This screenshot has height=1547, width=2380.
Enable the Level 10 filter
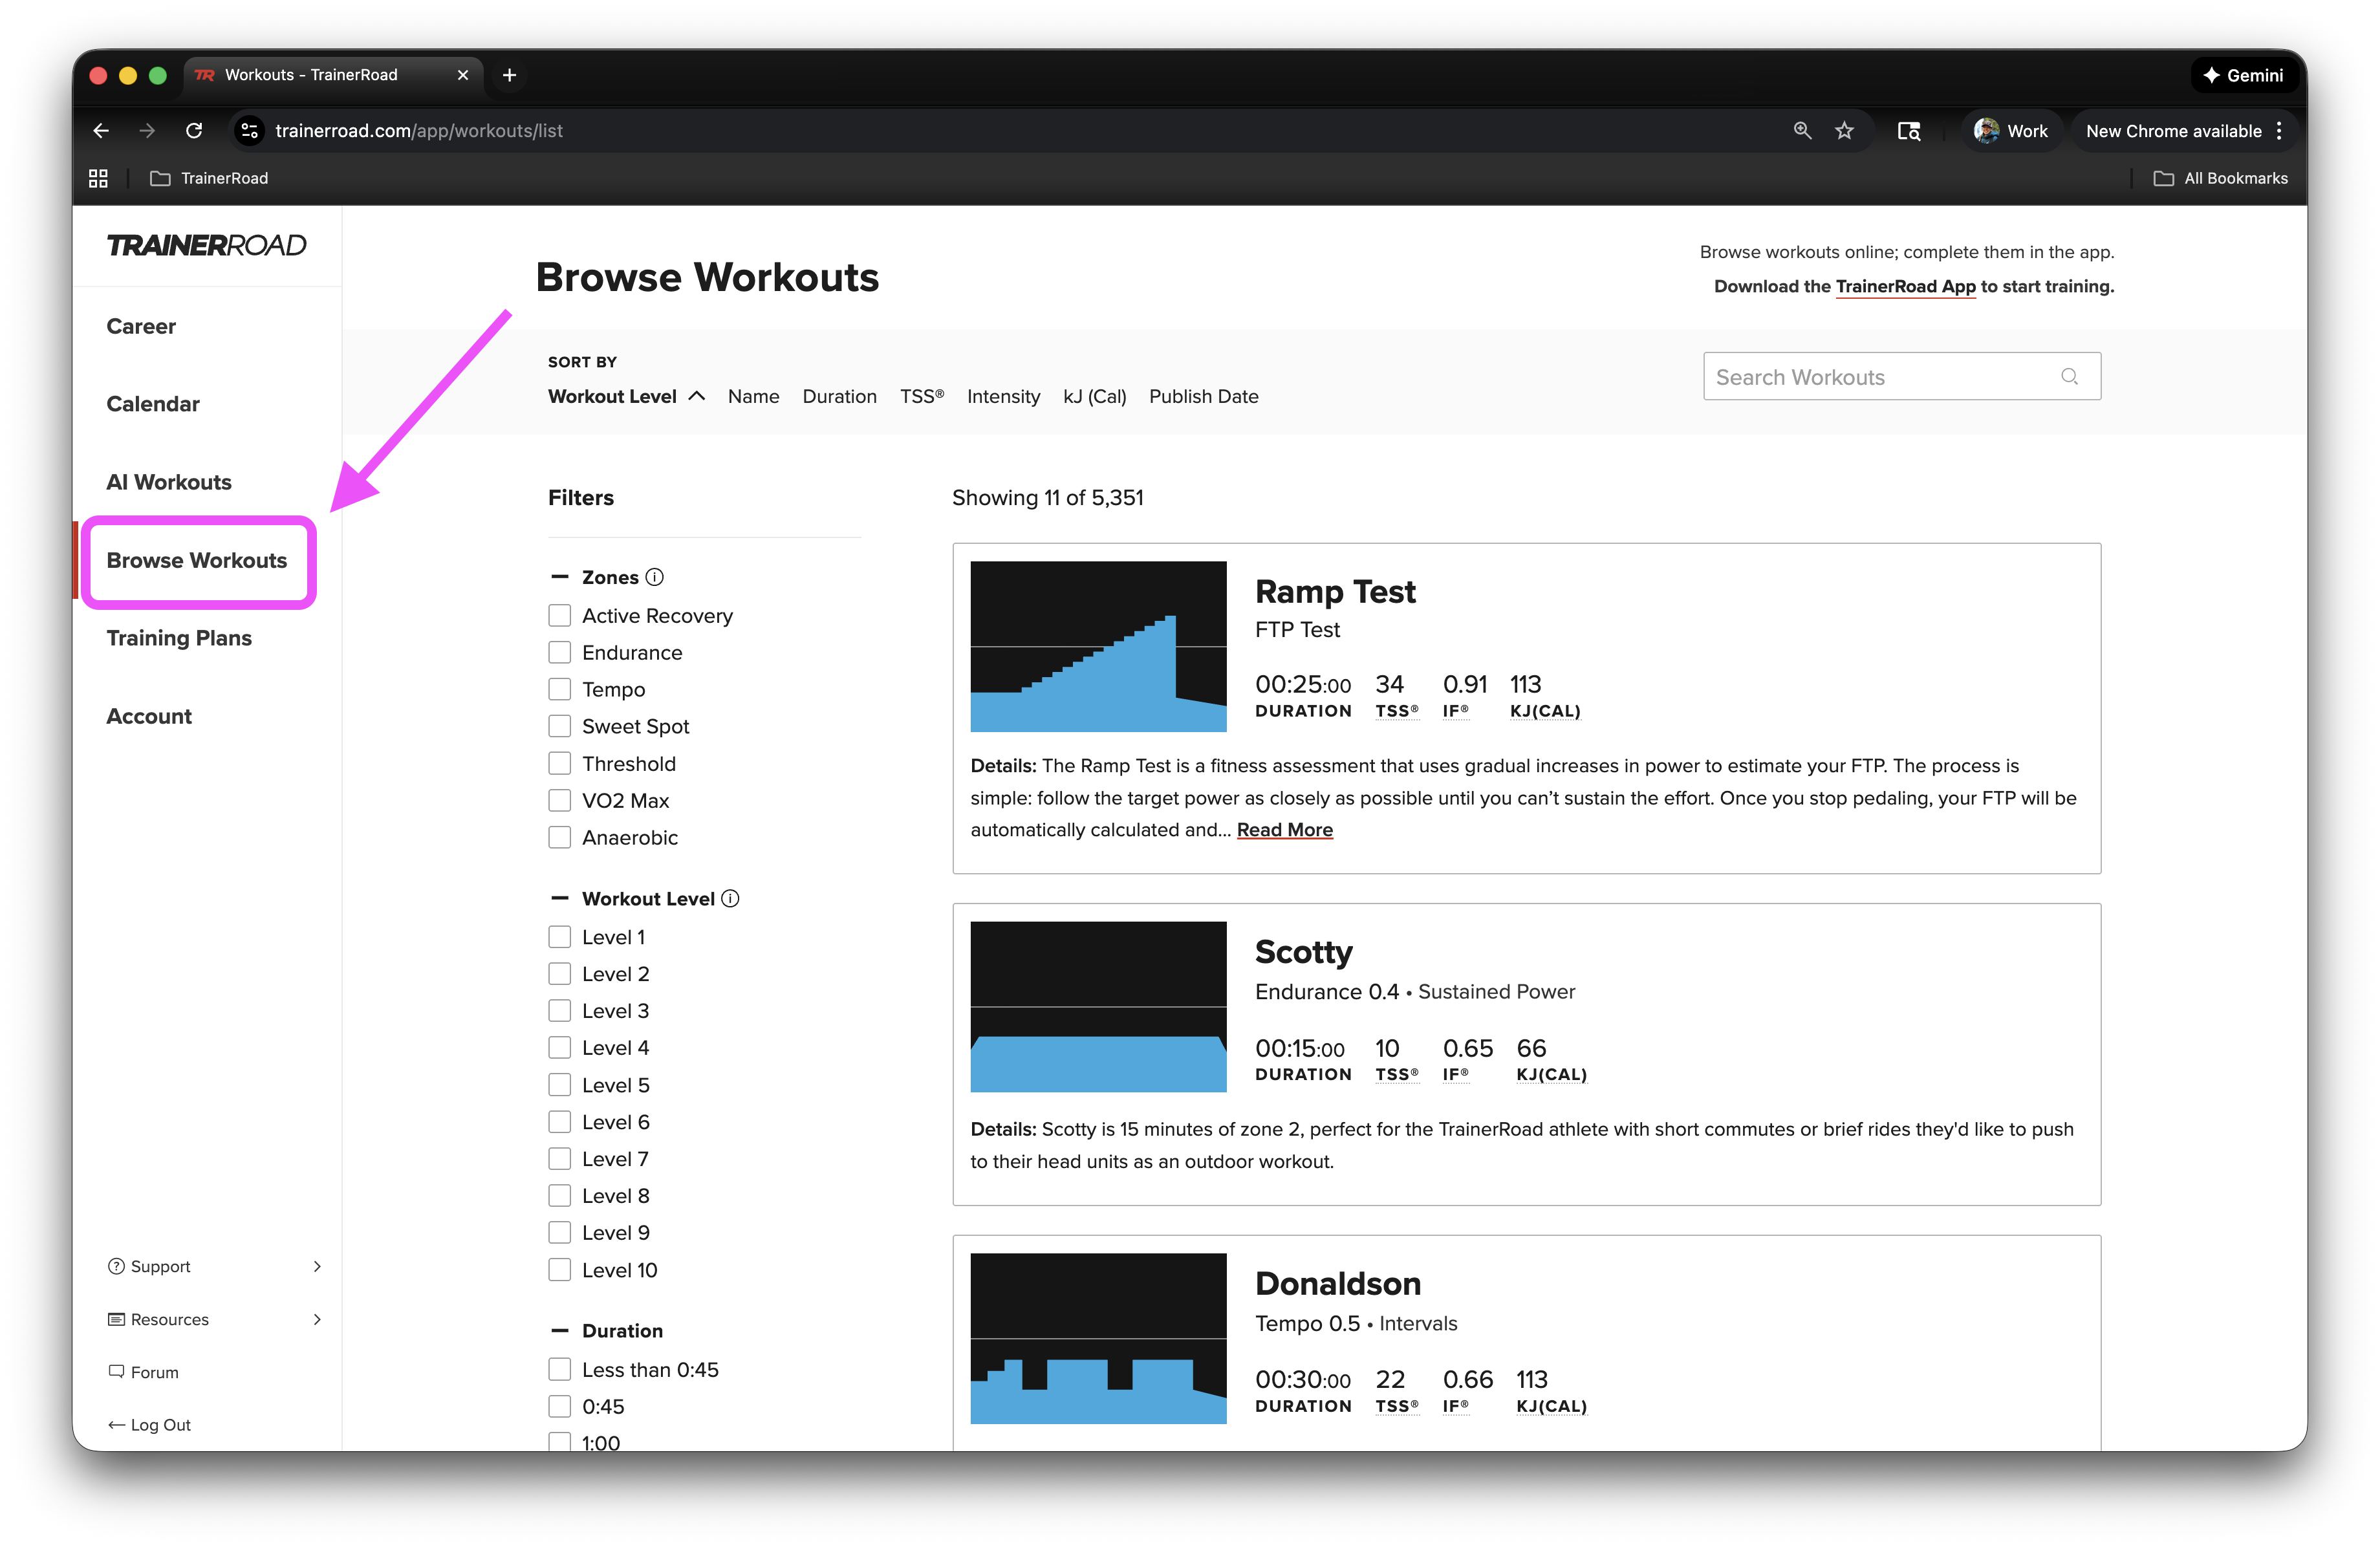click(560, 1270)
